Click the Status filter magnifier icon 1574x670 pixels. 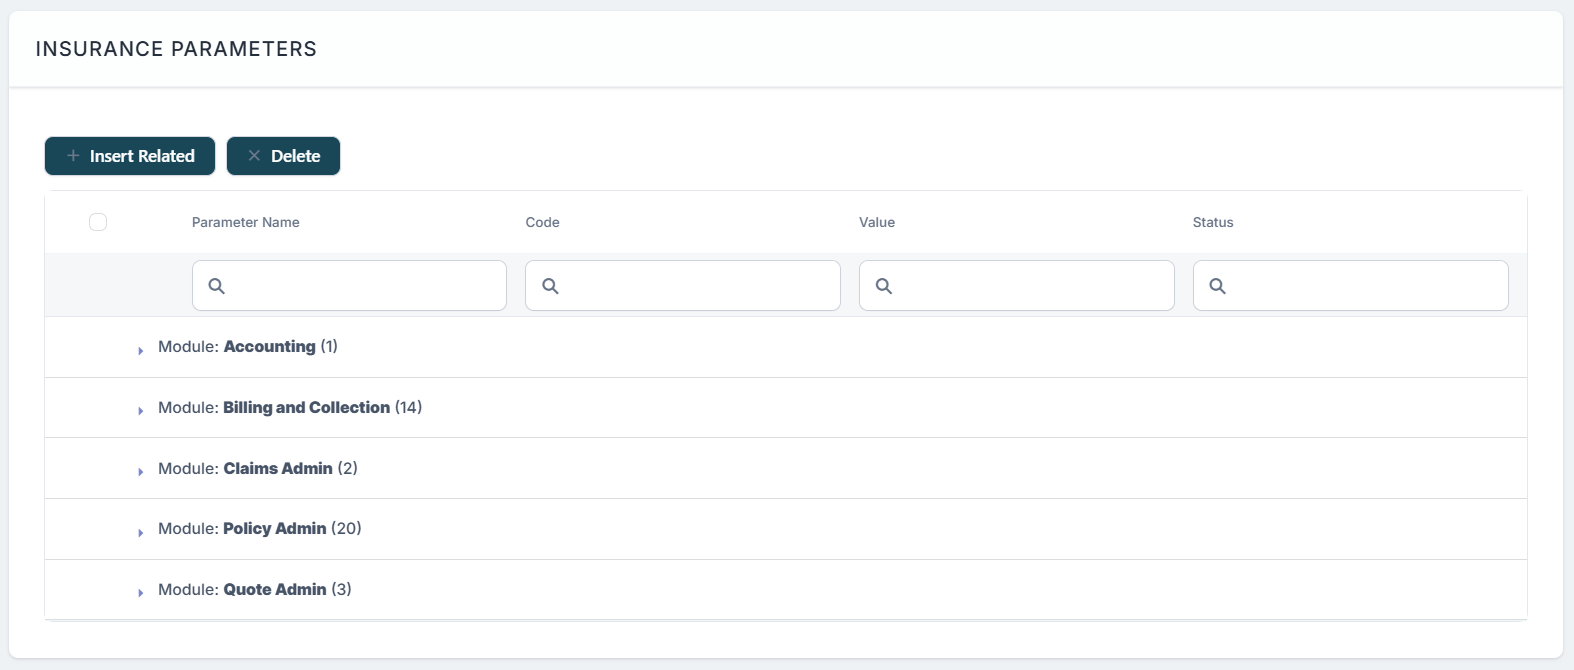1217,286
